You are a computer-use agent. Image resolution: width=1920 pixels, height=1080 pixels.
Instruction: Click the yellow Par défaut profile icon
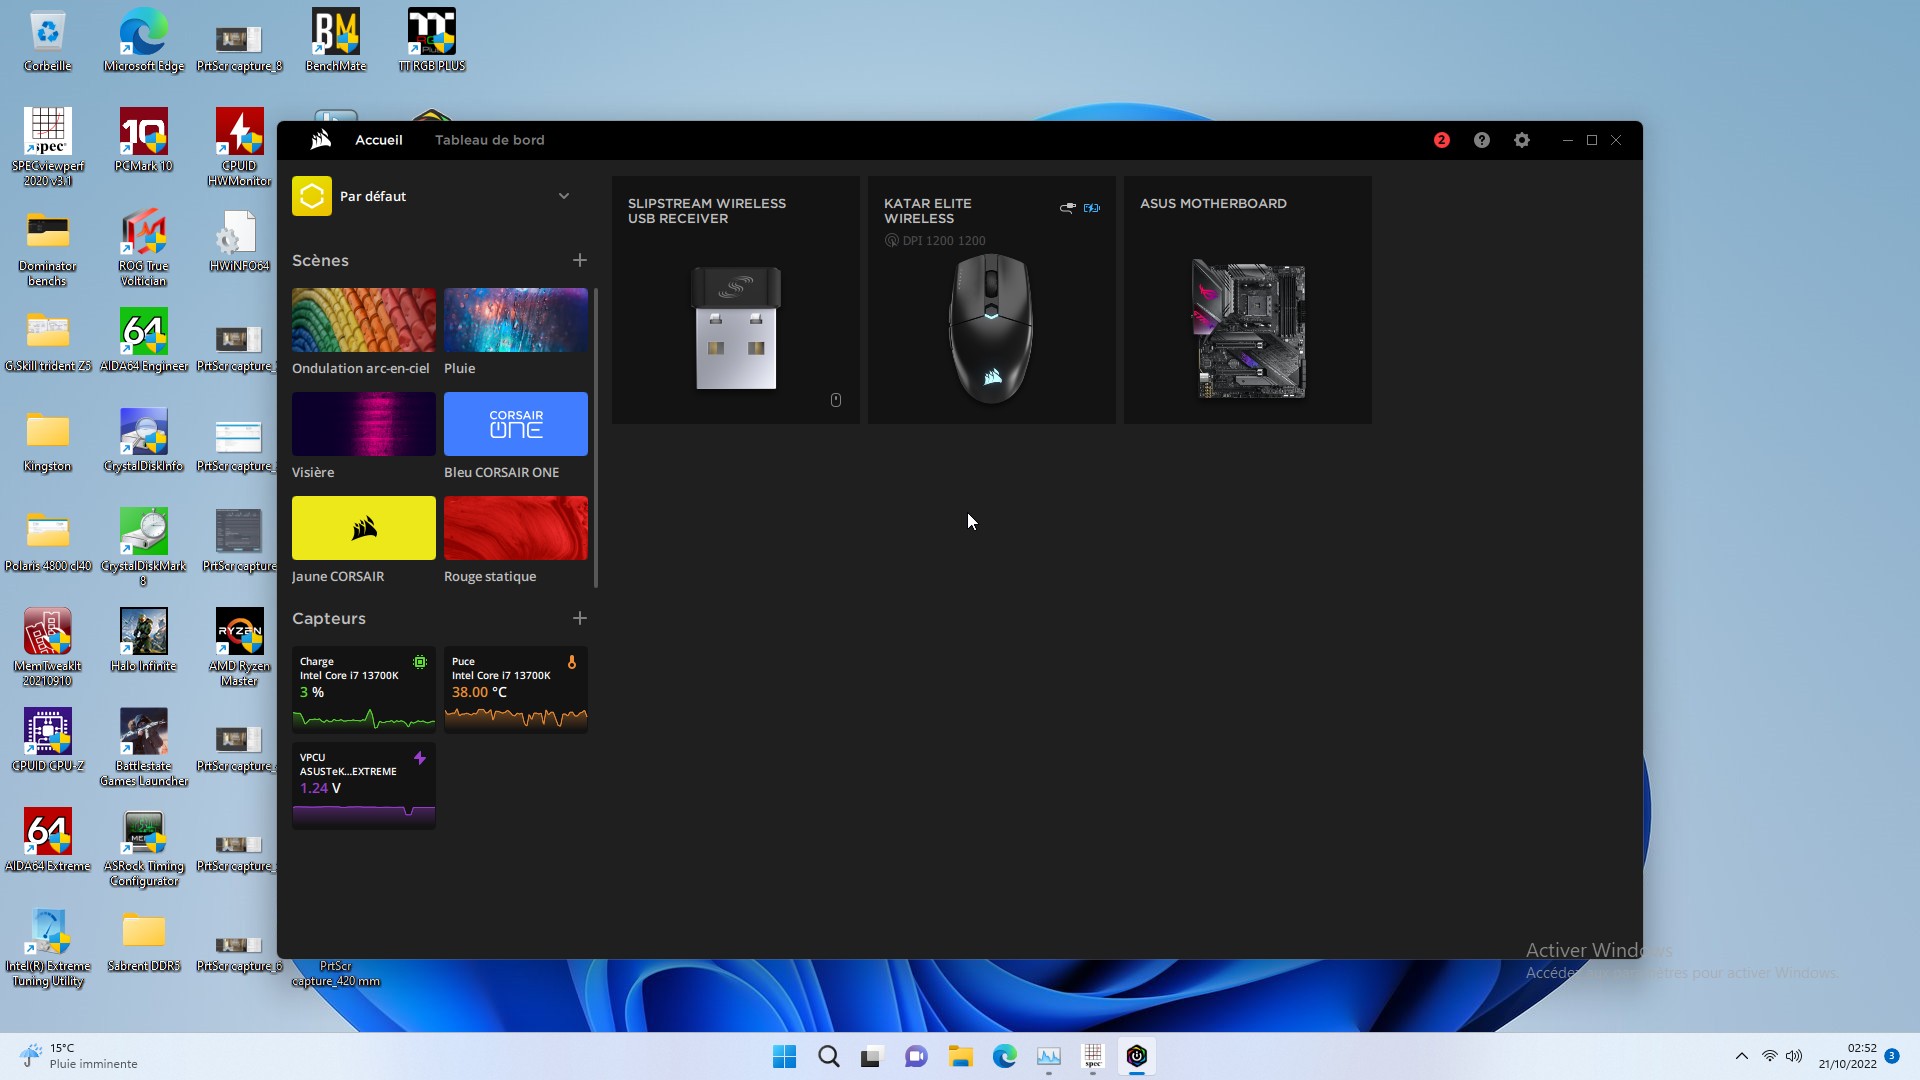(311, 196)
